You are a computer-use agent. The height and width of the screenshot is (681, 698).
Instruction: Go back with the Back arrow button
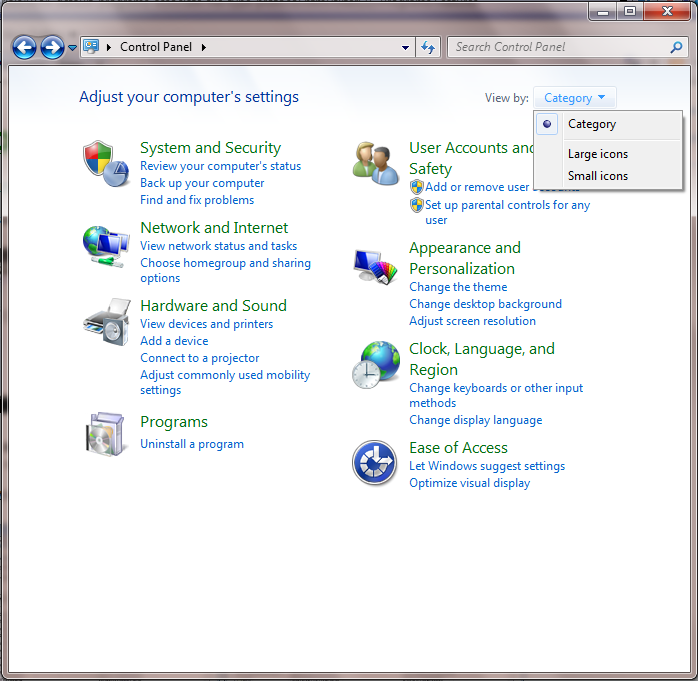pos(24,47)
